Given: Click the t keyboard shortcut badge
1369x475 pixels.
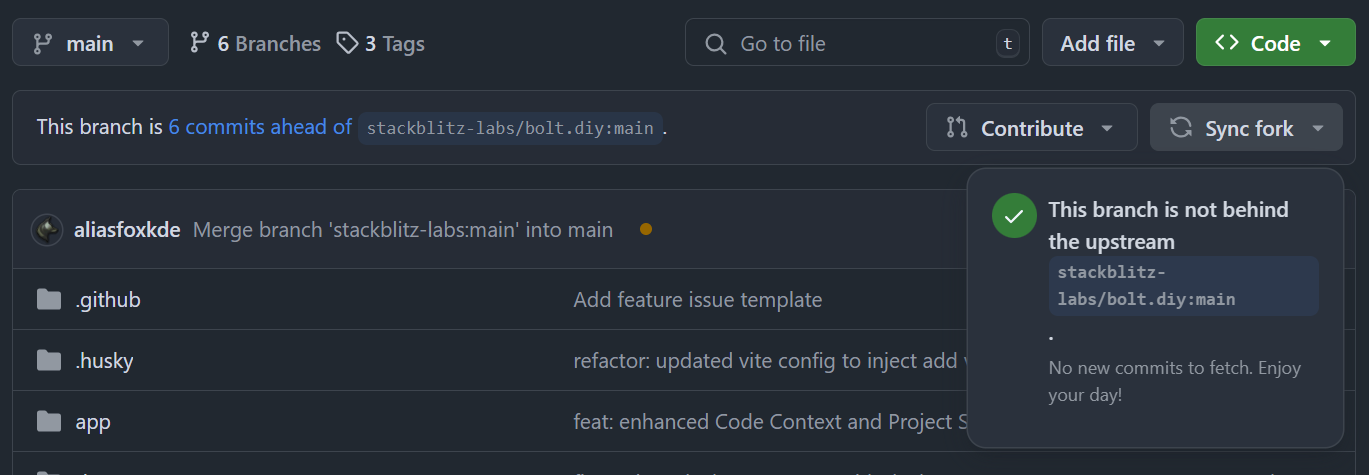Looking at the screenshot, I should pyautogui.click(x=1008, y=44).
